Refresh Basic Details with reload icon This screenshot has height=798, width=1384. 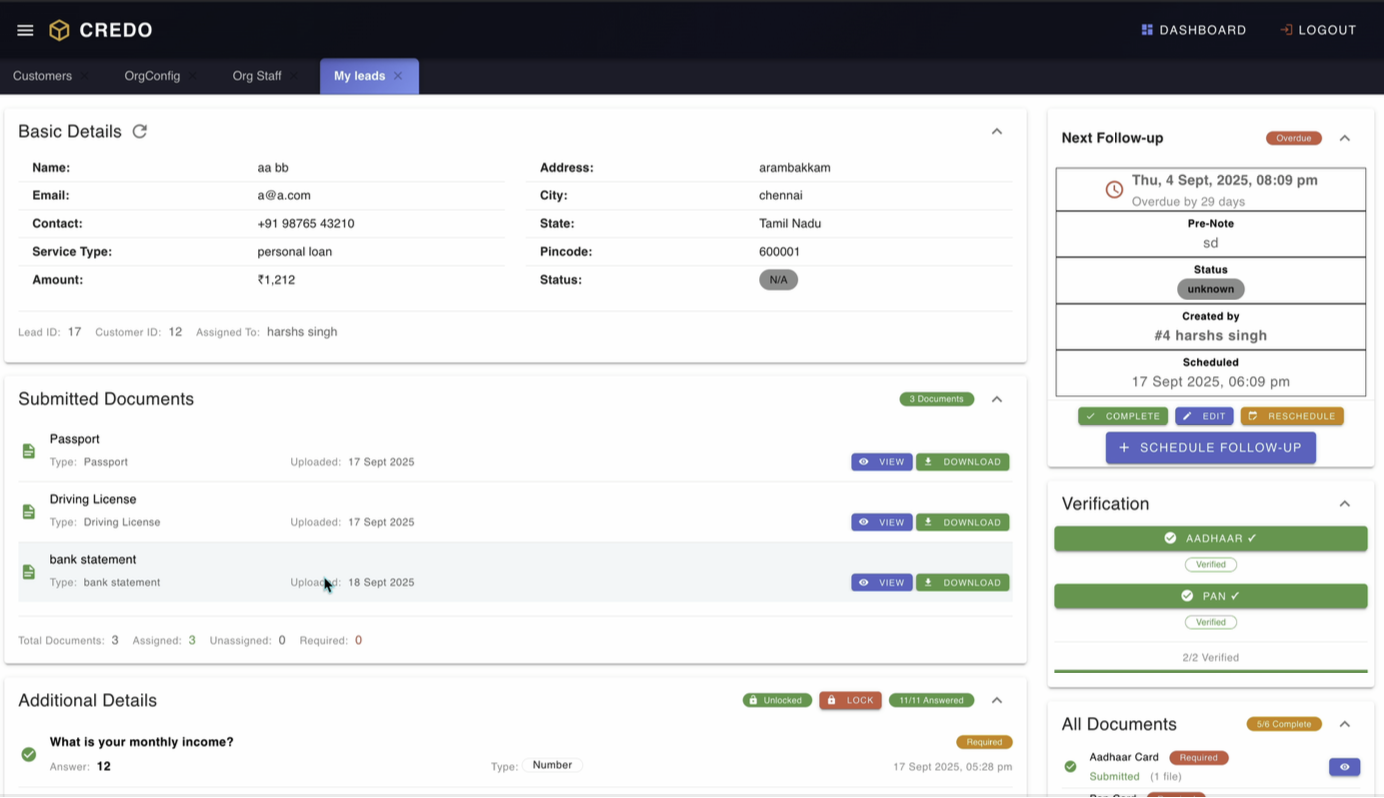140,131
